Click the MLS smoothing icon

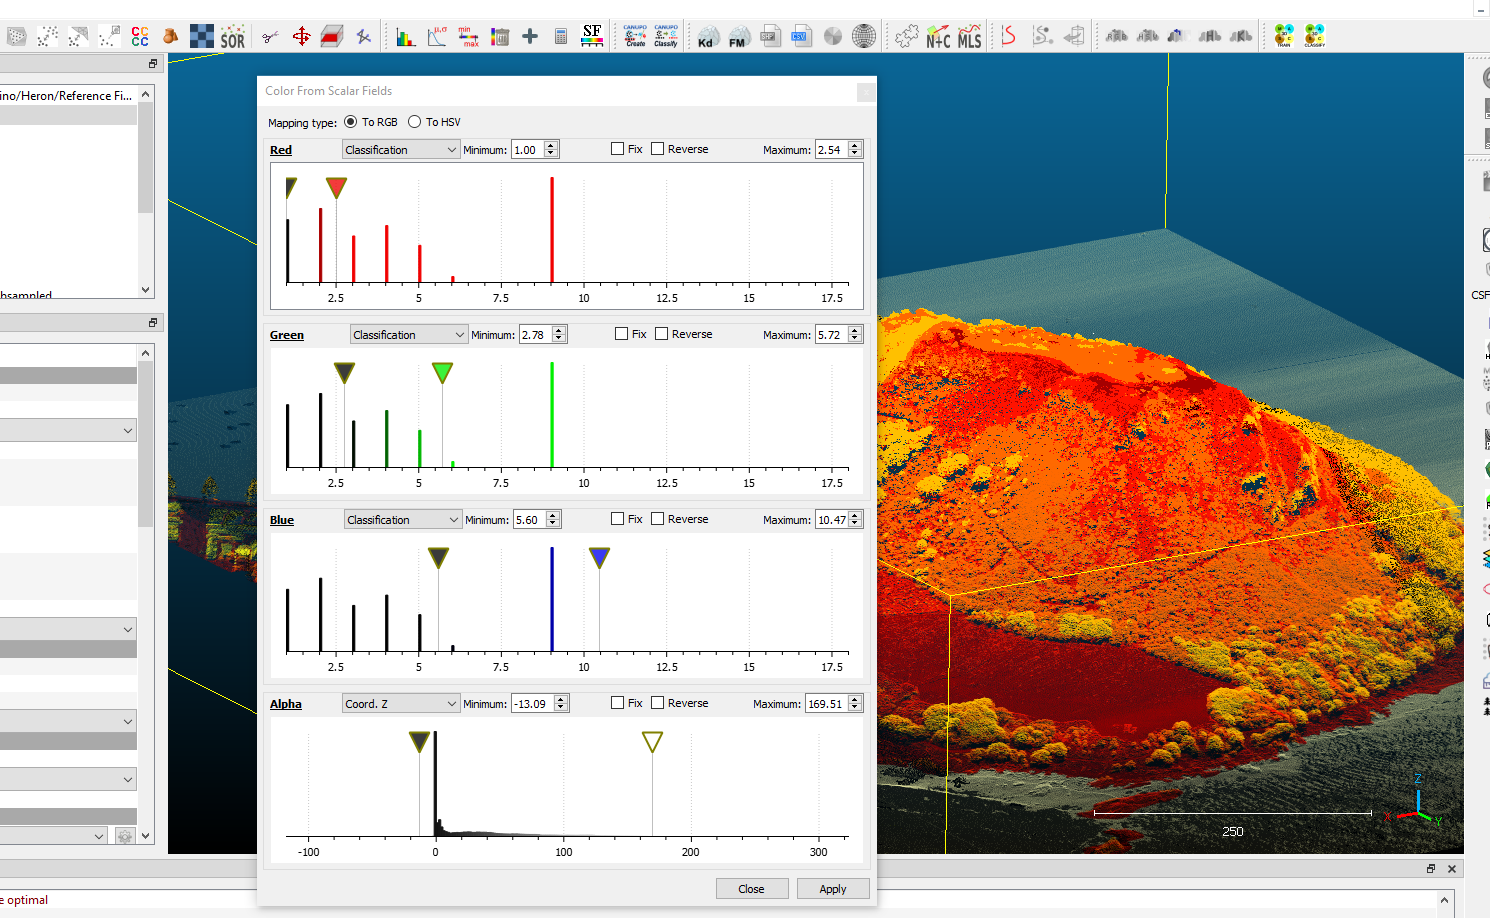969,38
